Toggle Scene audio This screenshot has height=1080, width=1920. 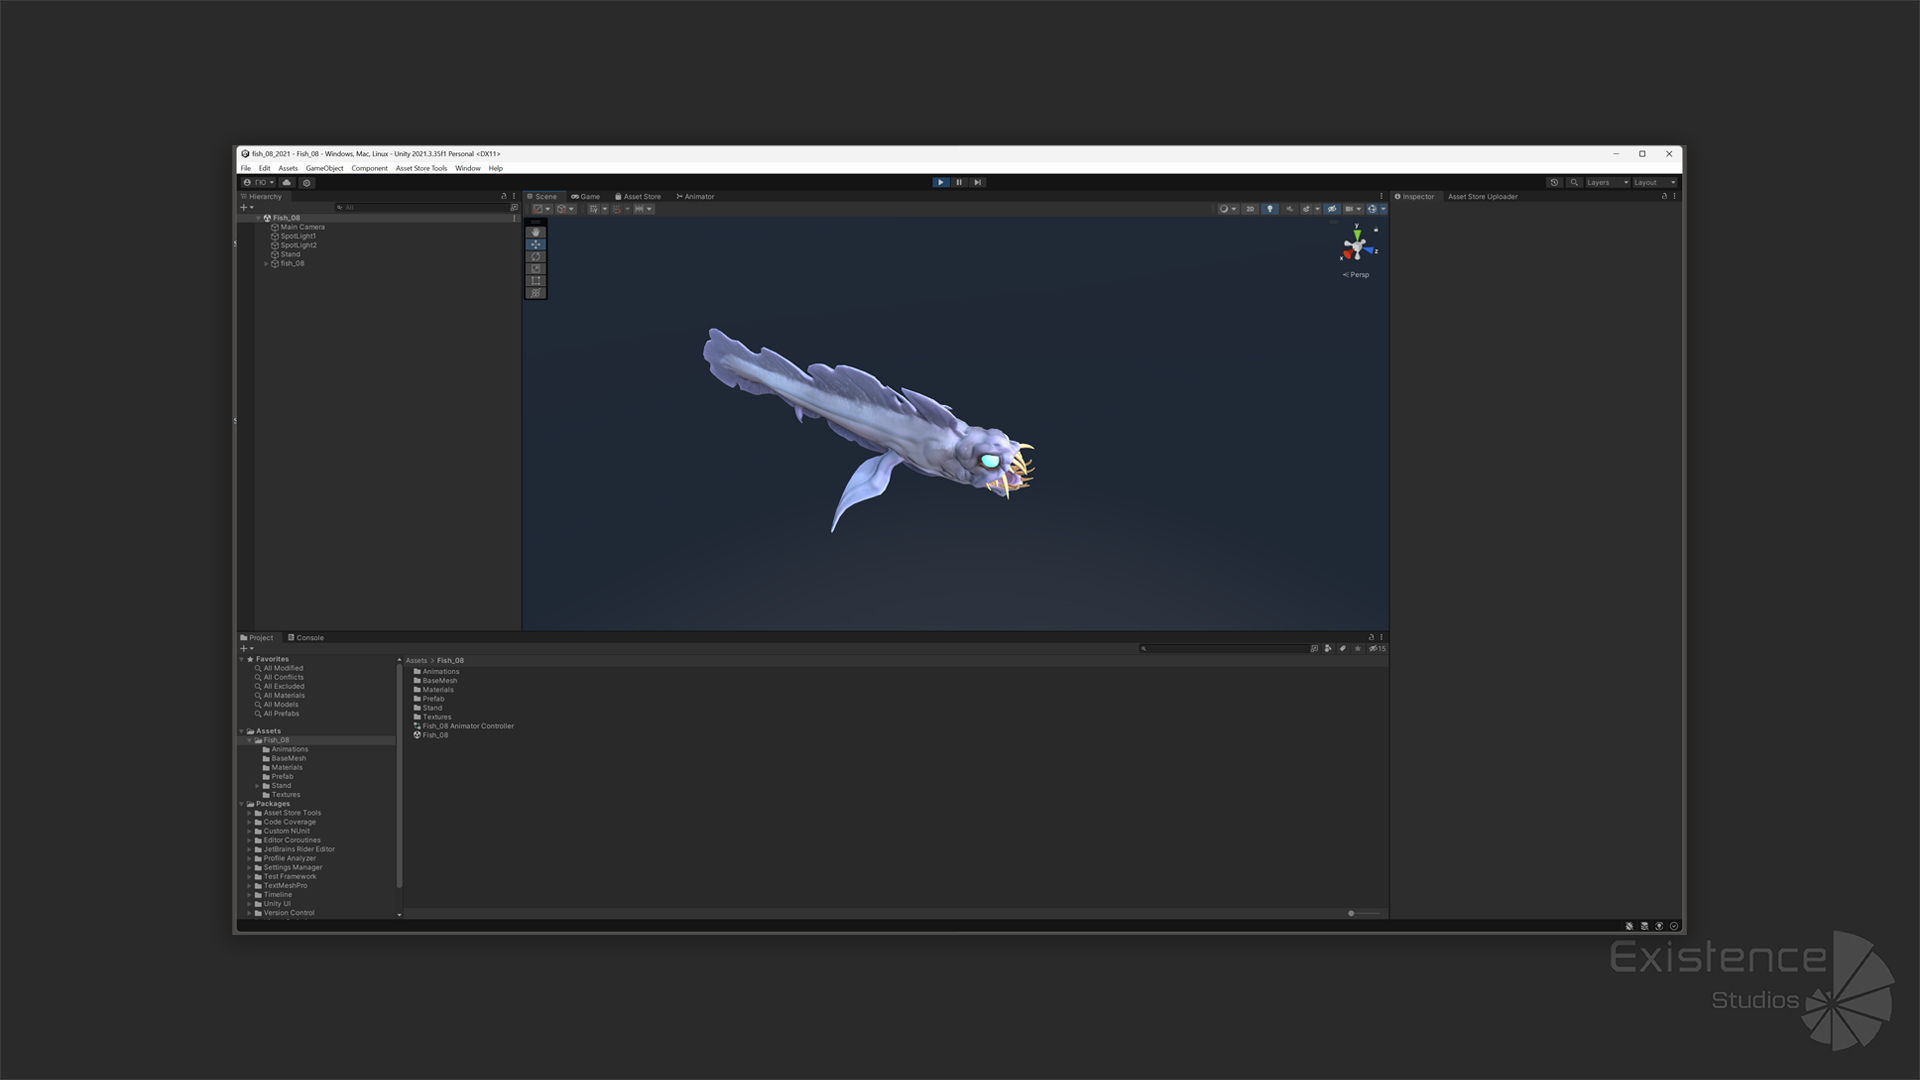[x=1289, y=209]
